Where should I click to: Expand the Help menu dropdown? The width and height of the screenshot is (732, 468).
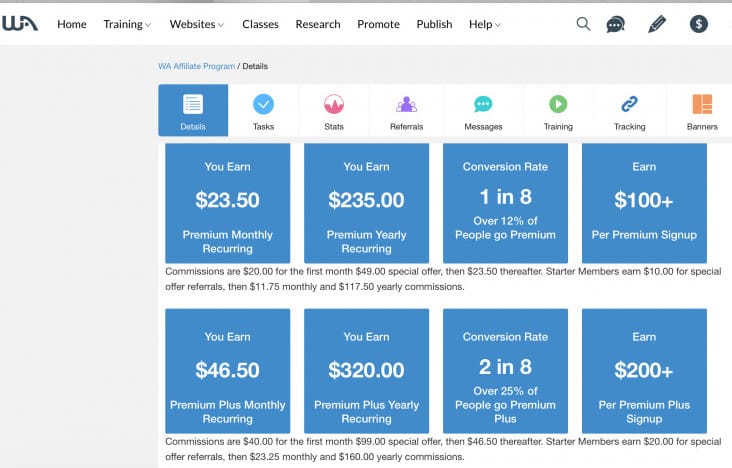click(x=485, y=24)
